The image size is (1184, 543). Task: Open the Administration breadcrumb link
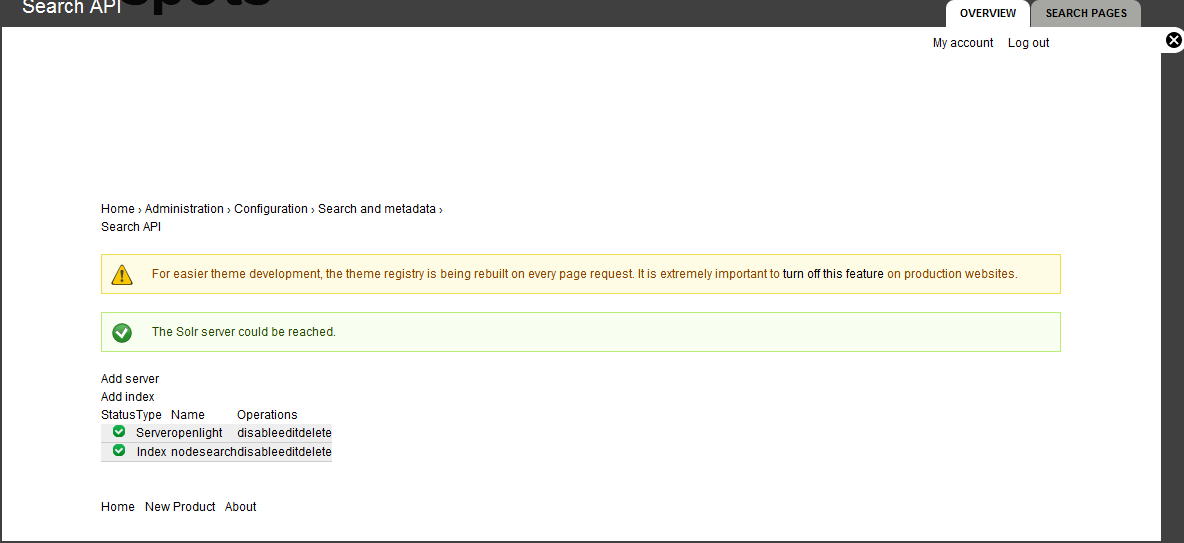(x=184, y=209)
